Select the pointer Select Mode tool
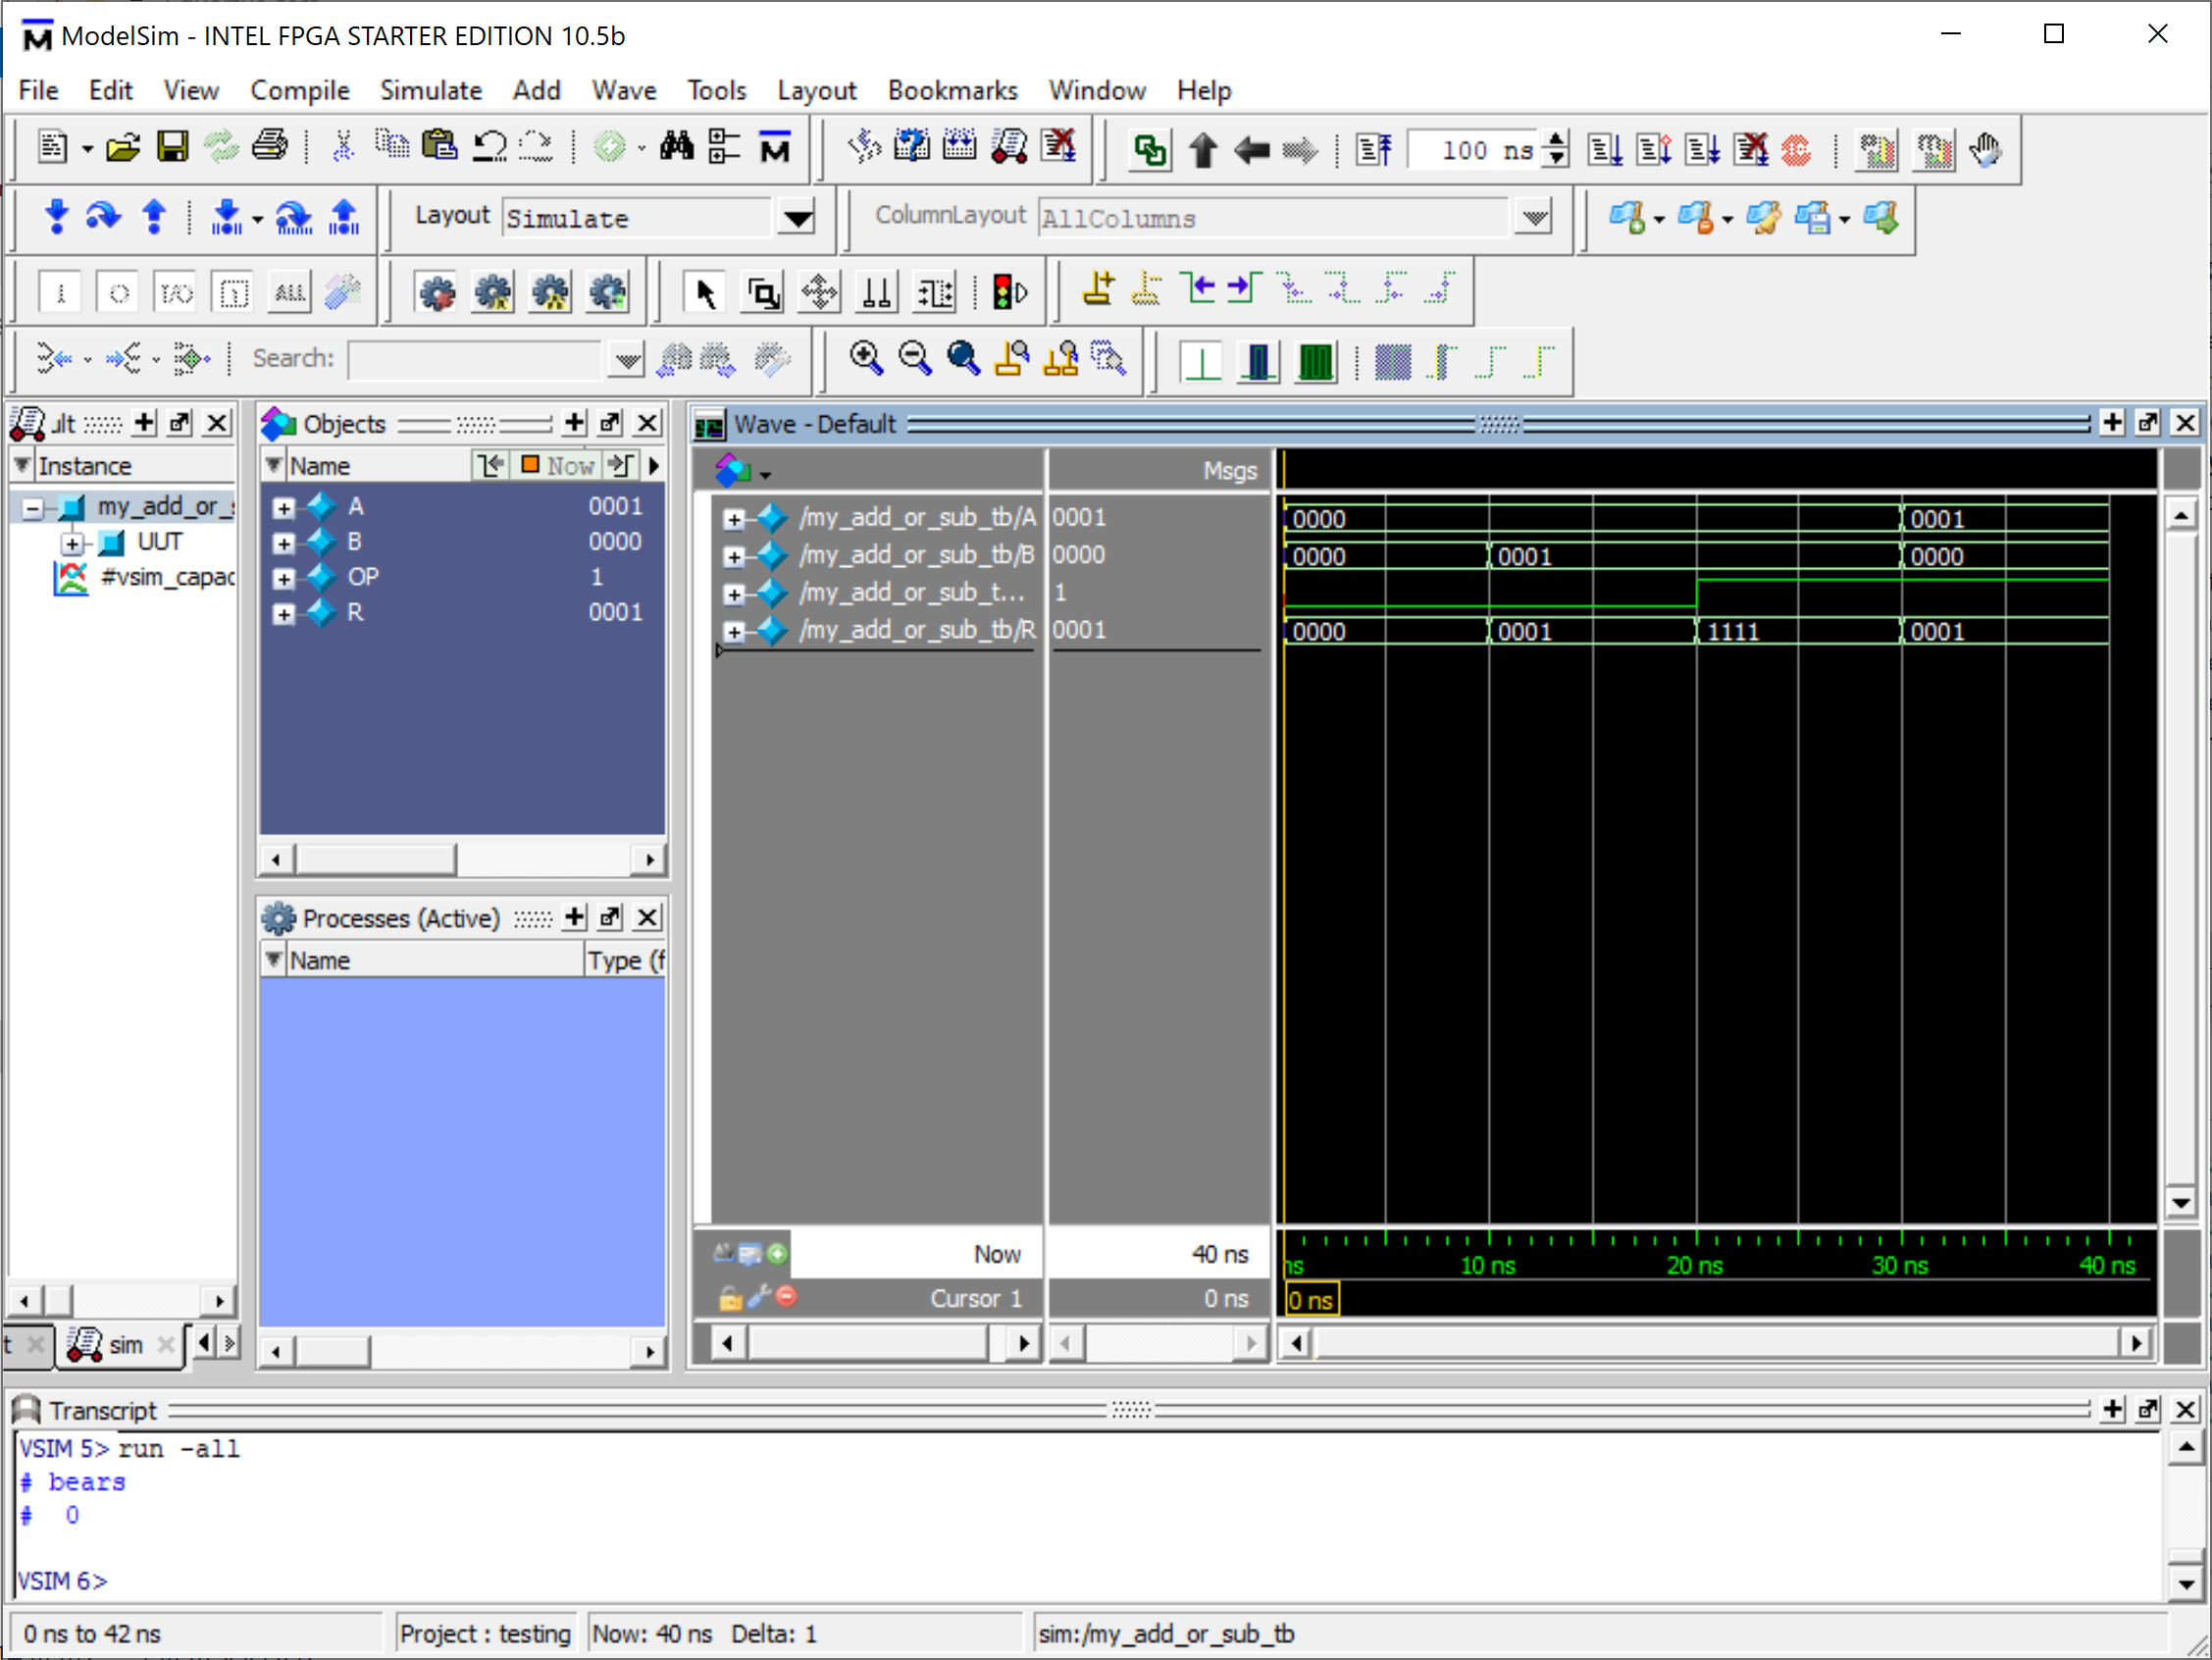This screenshot has width=2212, height=1660. click(x=705, y=293)
